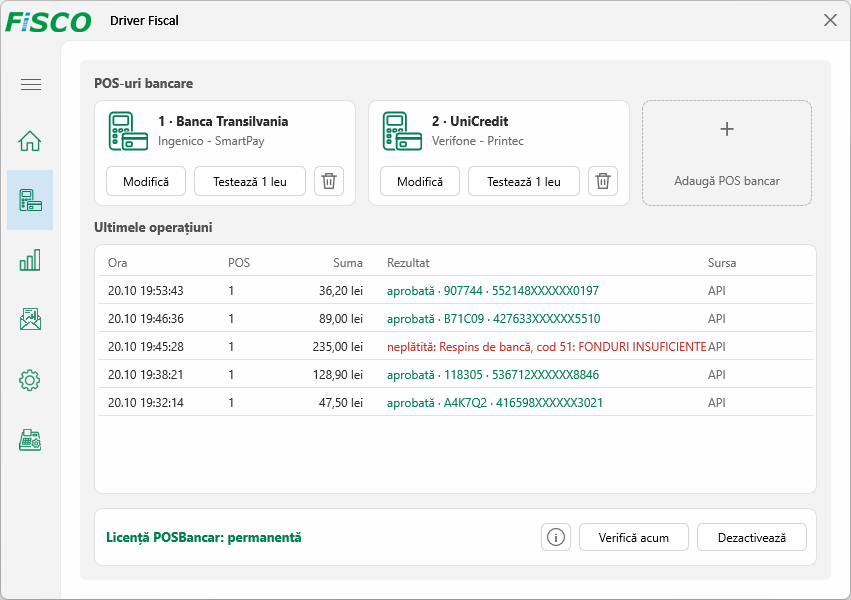Viewport: 851px width, 600px height.
Task: Click the 235,00 lei amount
Action: [338, 347]
